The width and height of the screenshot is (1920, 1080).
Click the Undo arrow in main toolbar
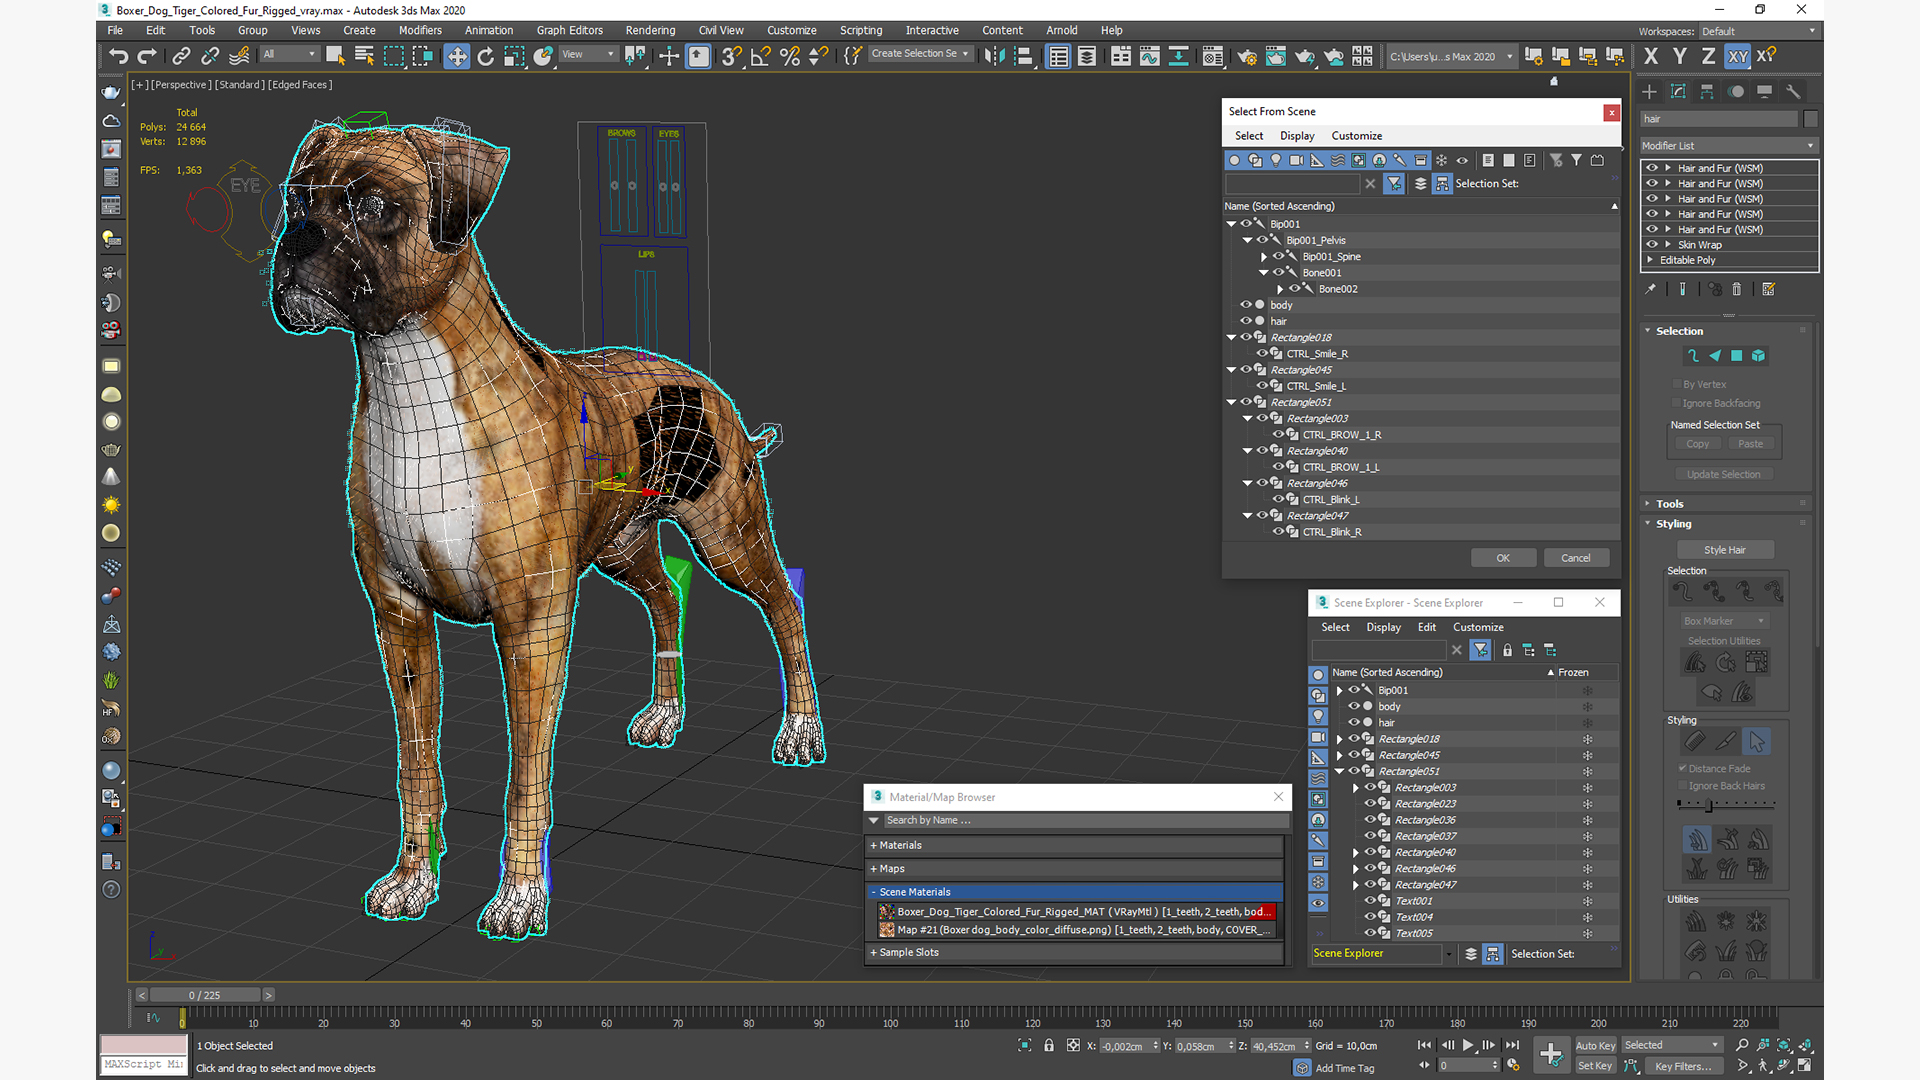[x=119, y=56]
